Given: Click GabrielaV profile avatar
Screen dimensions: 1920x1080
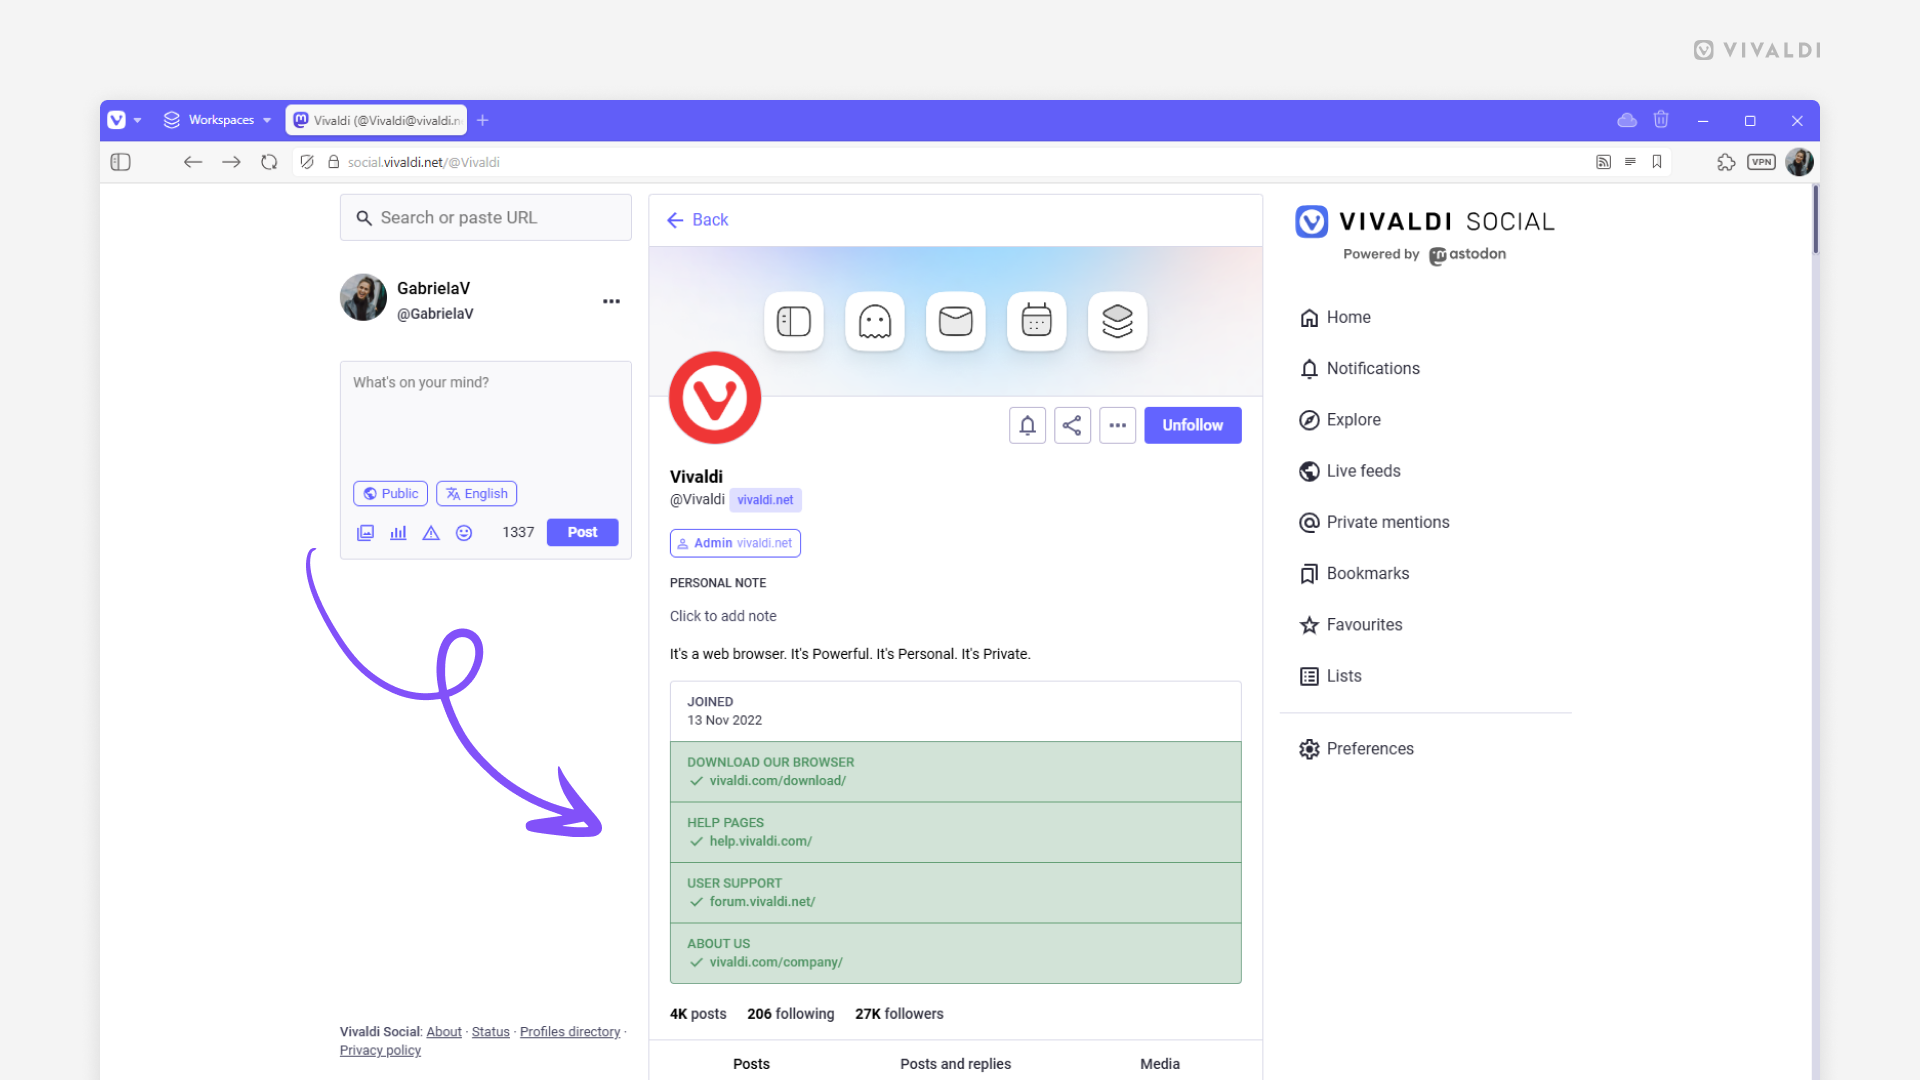Looking at the screenshot, I should 363,298.
